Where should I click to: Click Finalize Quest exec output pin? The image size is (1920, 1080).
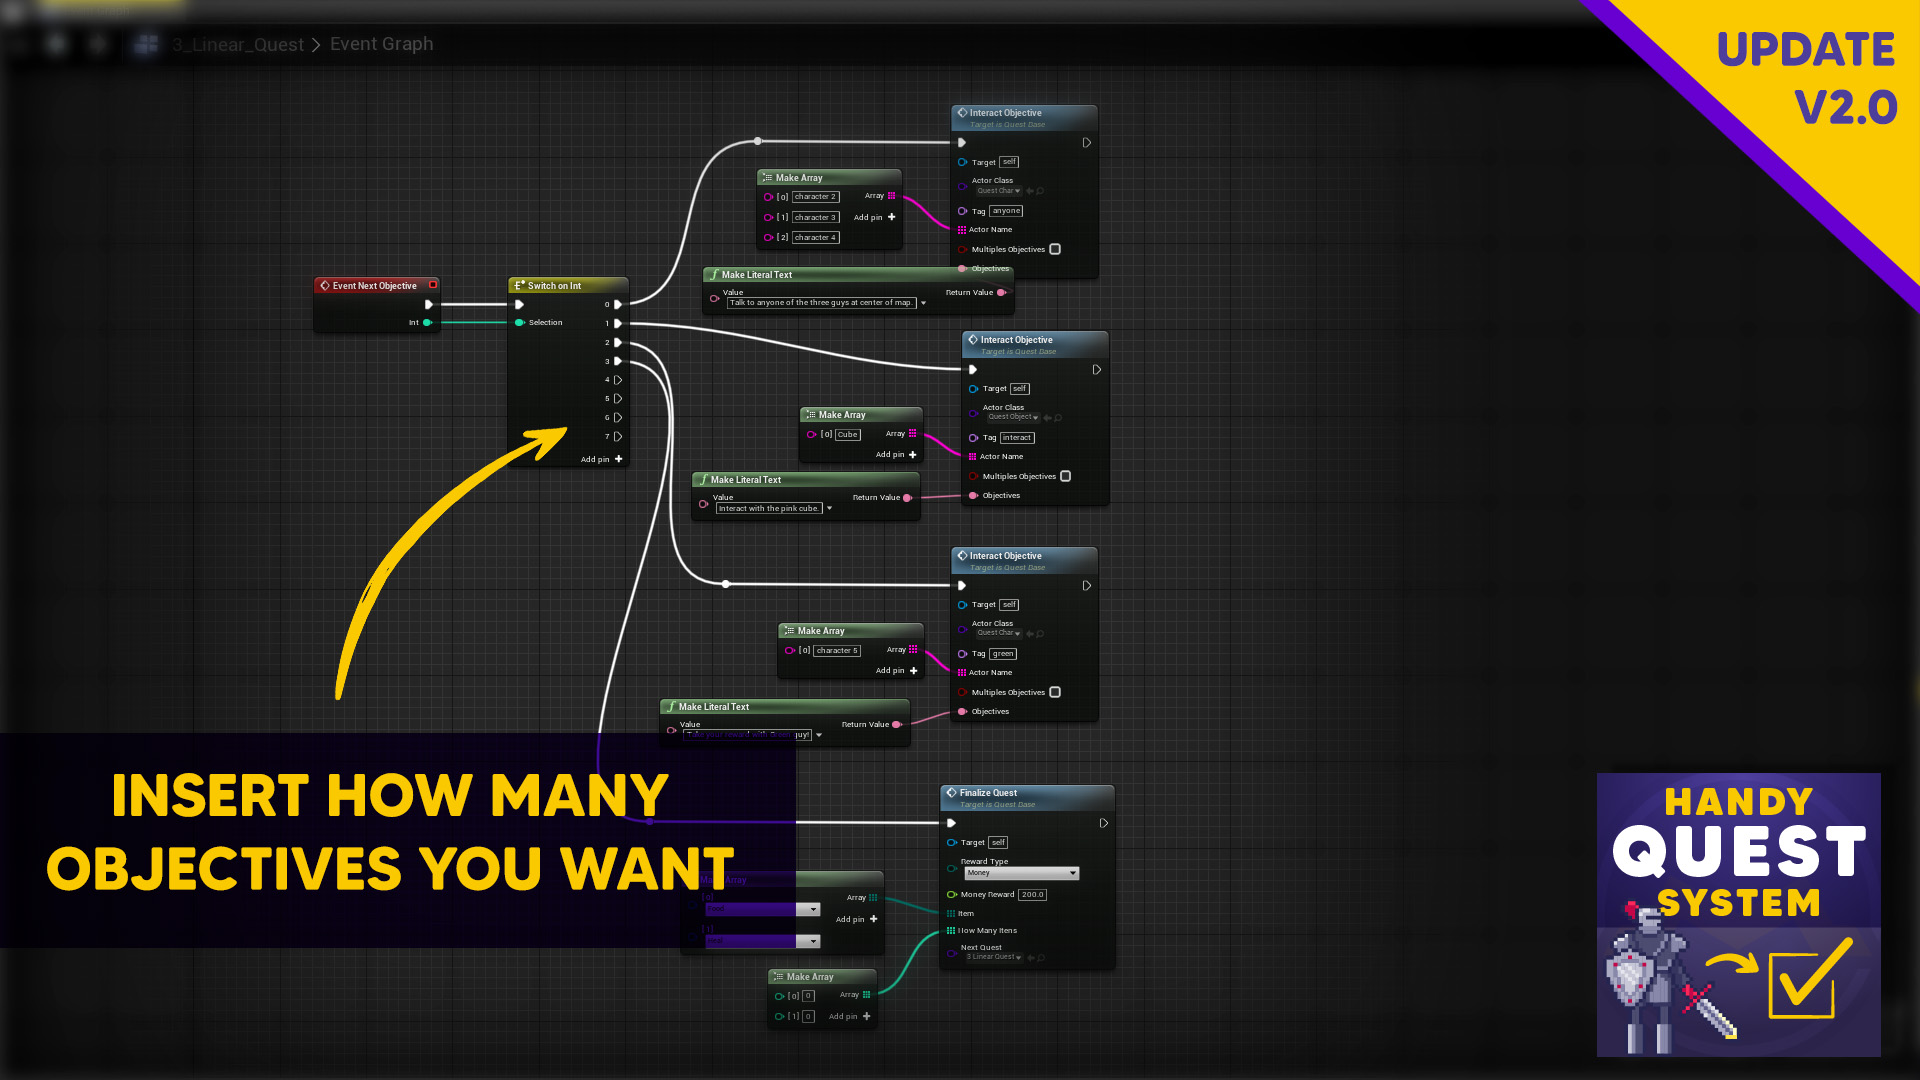point(1104,823)
